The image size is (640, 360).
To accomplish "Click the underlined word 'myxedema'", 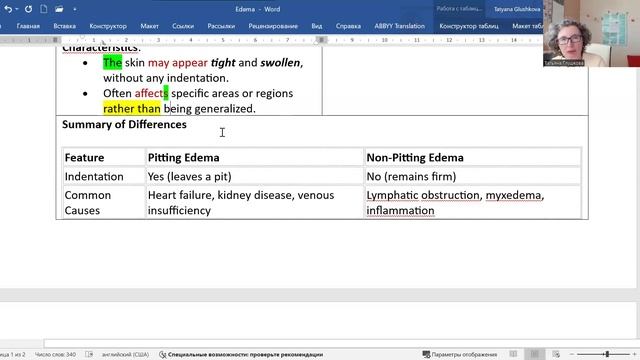I will pyautogui.click(x=513, y=195).
